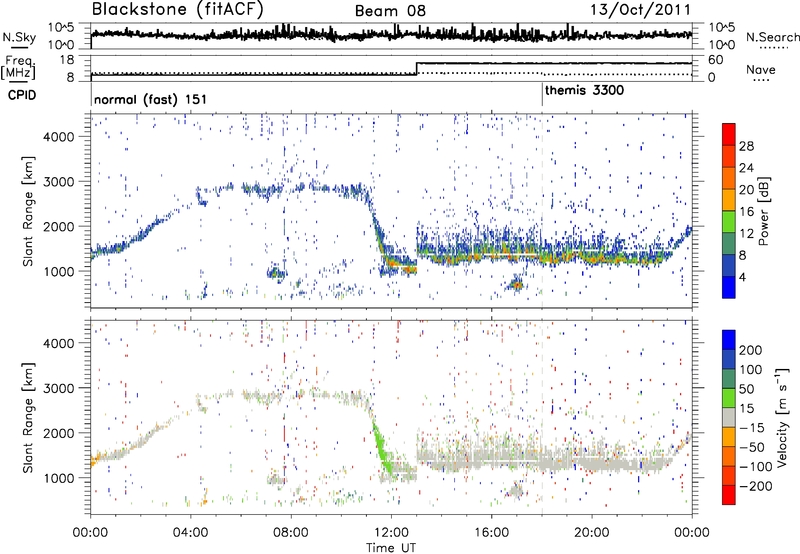The width and height of the screenshot is (800, 554).
Task: Click the 'CPID' row label
Action: [x=22, y=95]
